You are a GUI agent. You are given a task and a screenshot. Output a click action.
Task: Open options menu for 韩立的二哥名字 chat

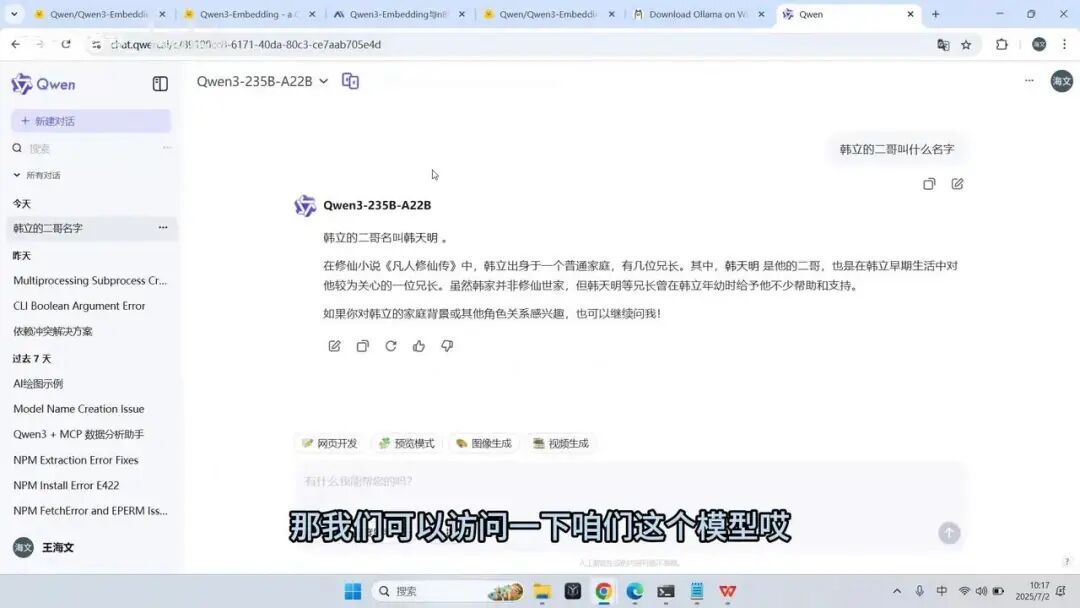163,227
